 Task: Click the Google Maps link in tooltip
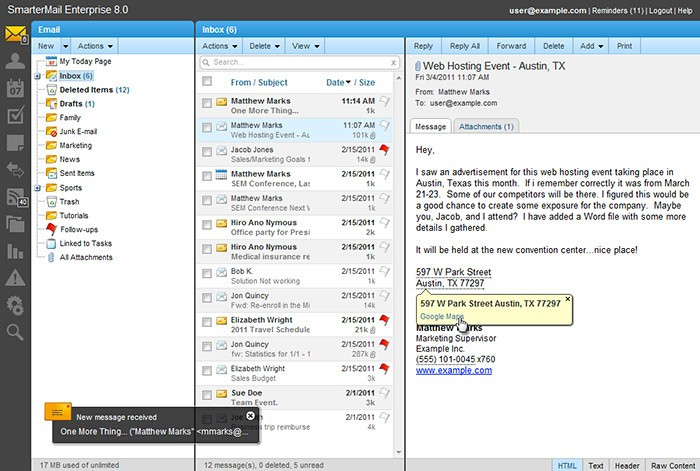point(442,317)
